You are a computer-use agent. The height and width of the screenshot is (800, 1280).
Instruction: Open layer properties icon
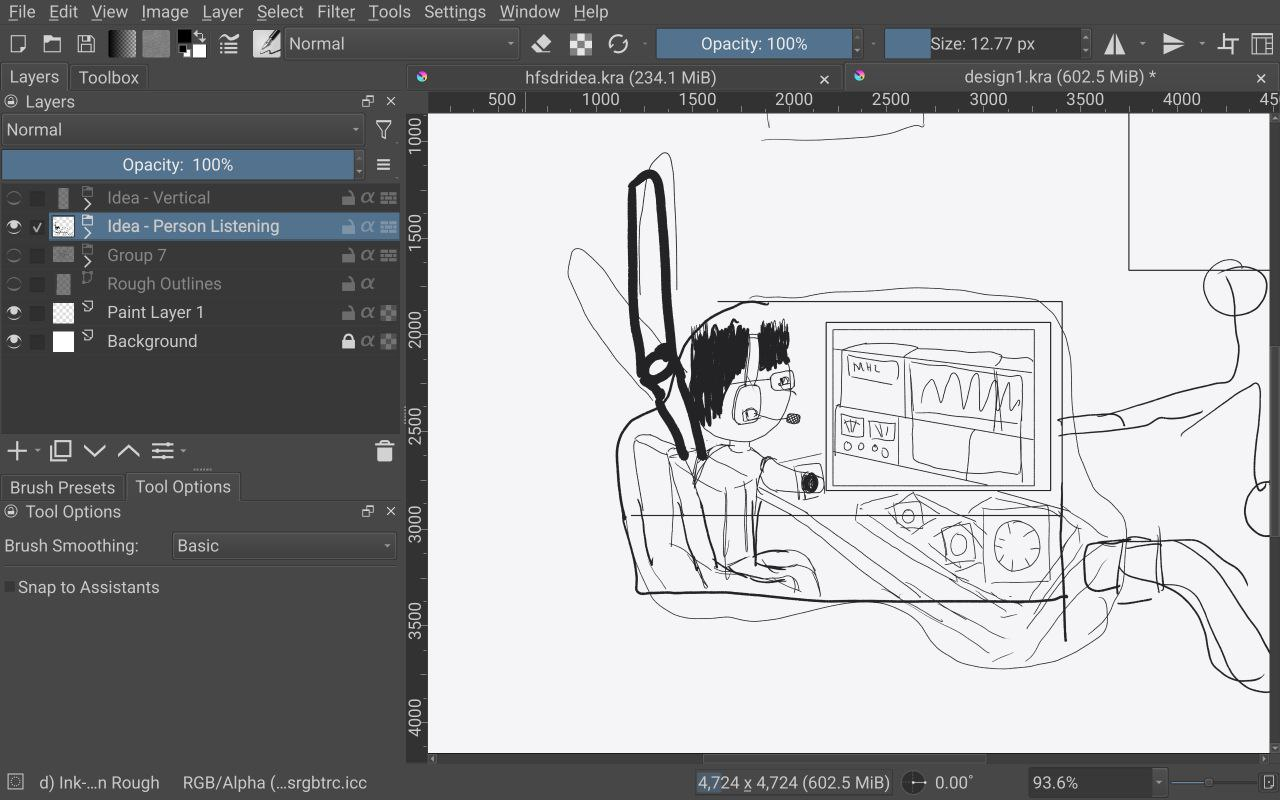pyautogui.click(x=163, y=451)
